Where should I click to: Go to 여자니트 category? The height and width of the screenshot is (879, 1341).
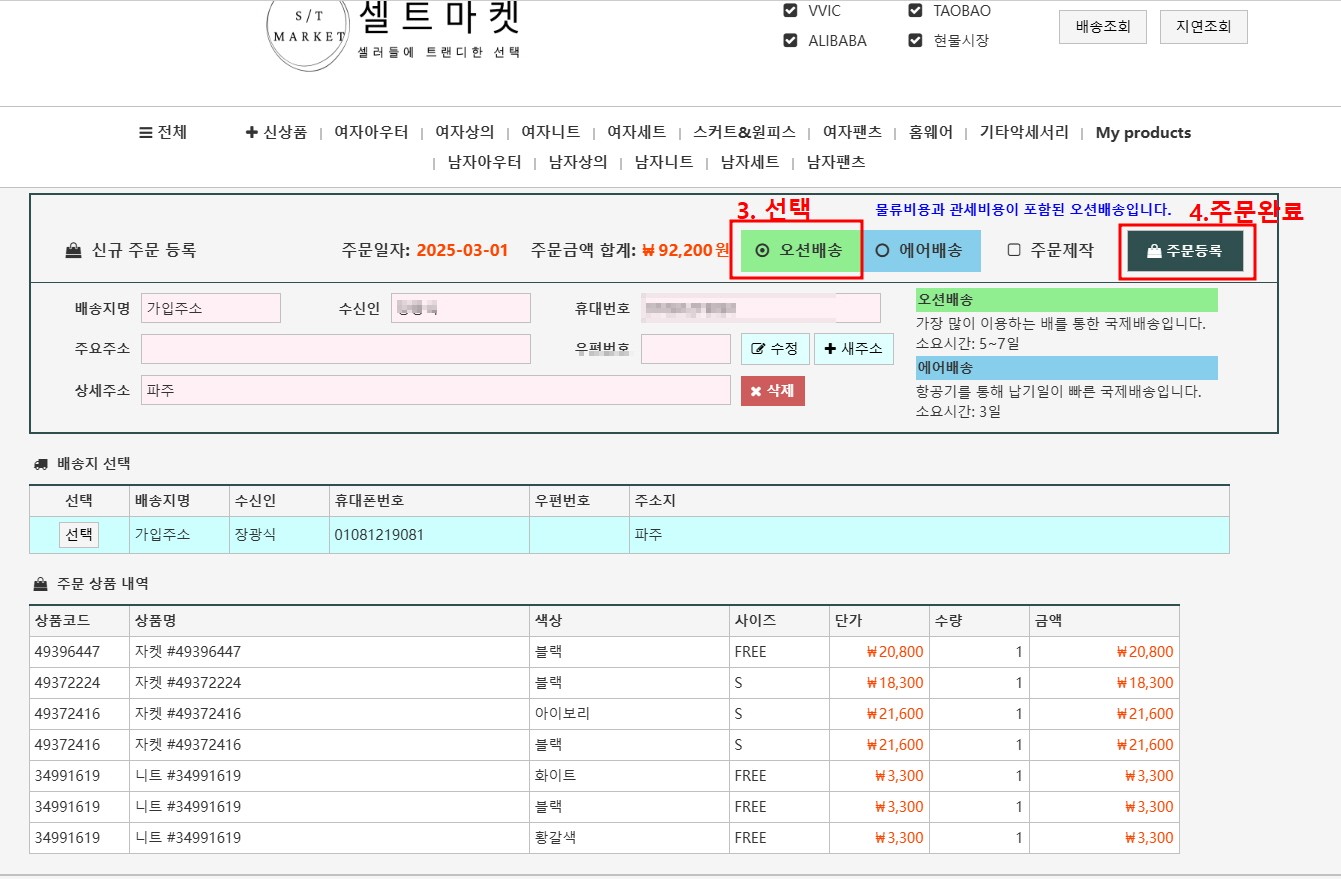click(551, 132)
